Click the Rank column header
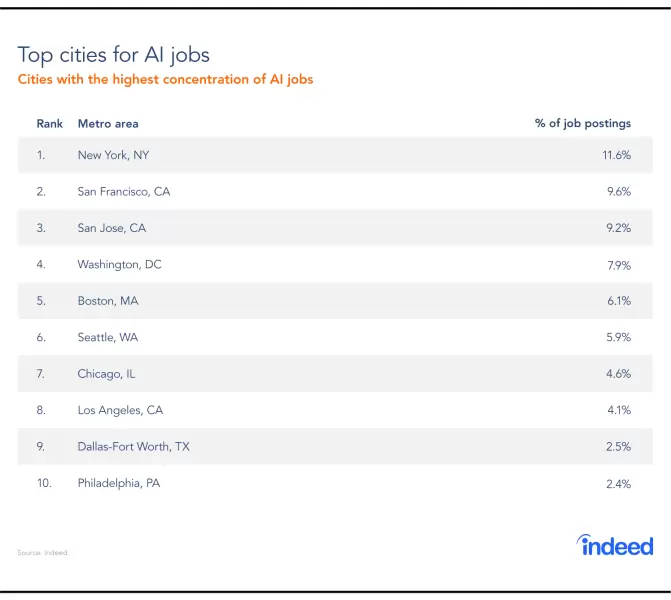The height and width of the screenshot is (600, 671). (50, 124)
